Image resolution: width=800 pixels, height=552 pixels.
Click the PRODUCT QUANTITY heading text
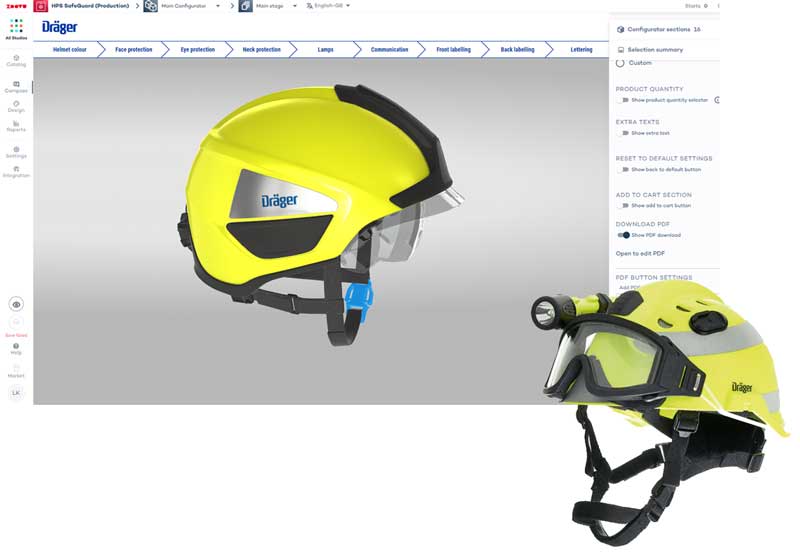(649, 89)
